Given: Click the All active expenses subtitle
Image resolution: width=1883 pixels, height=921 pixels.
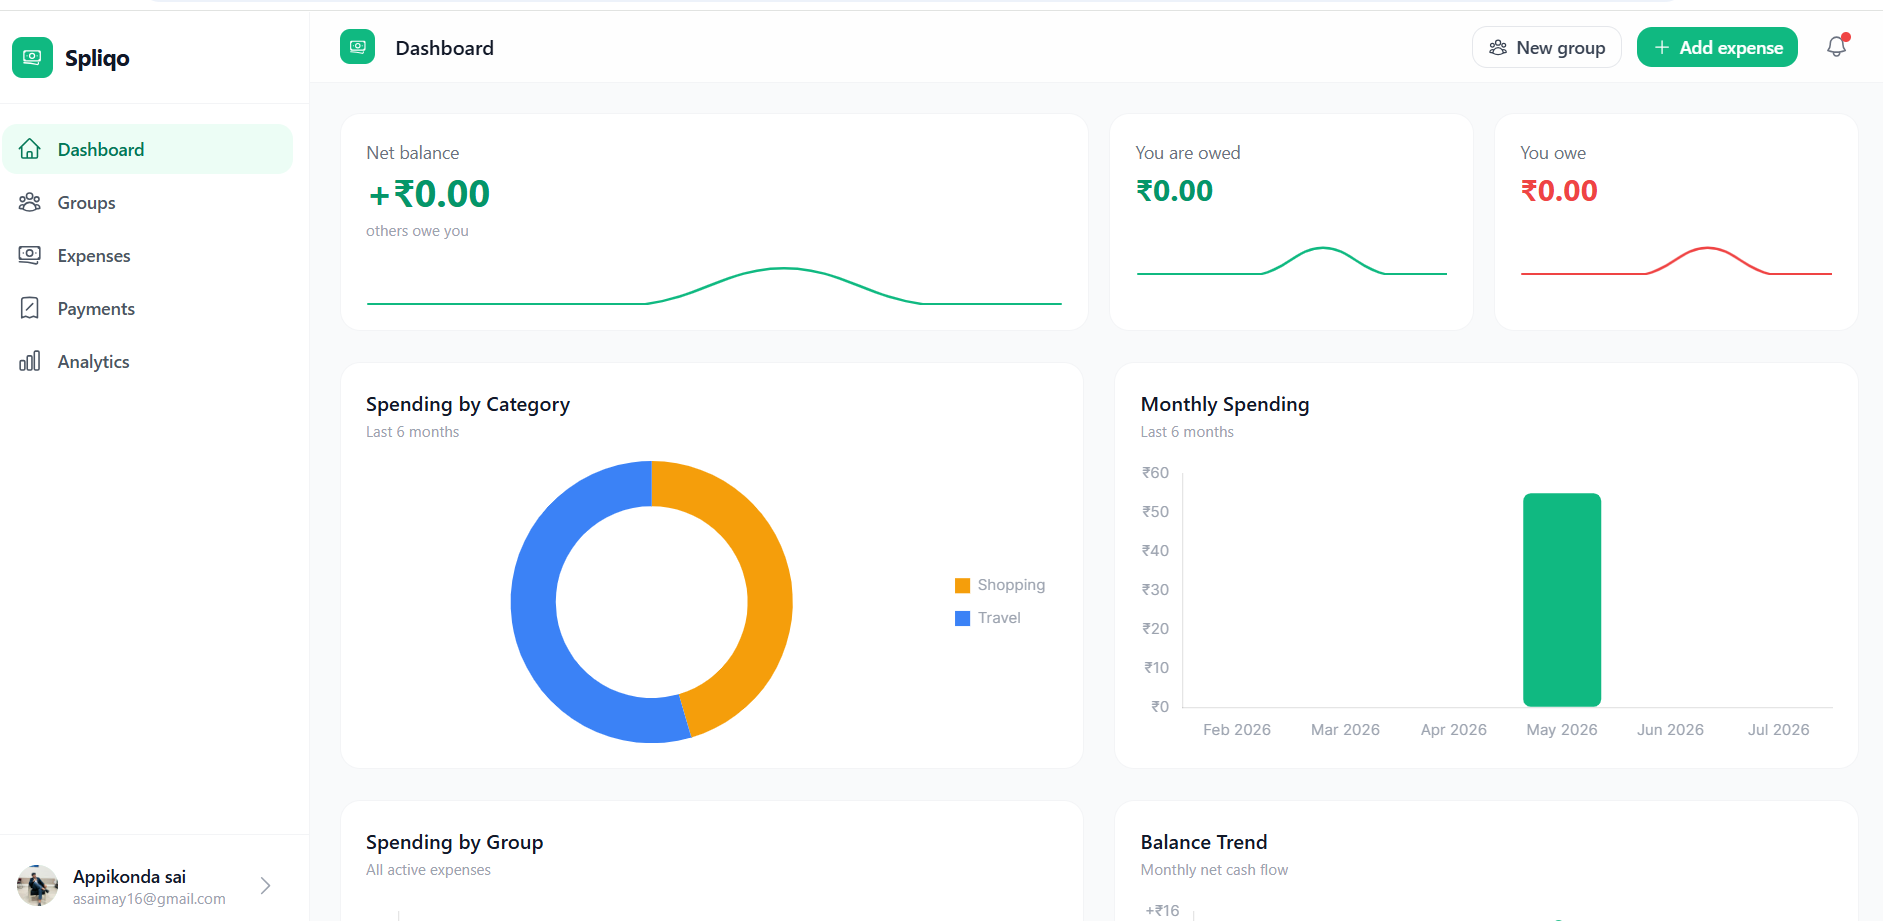Looking at the screenshot, I should point(428,870).
